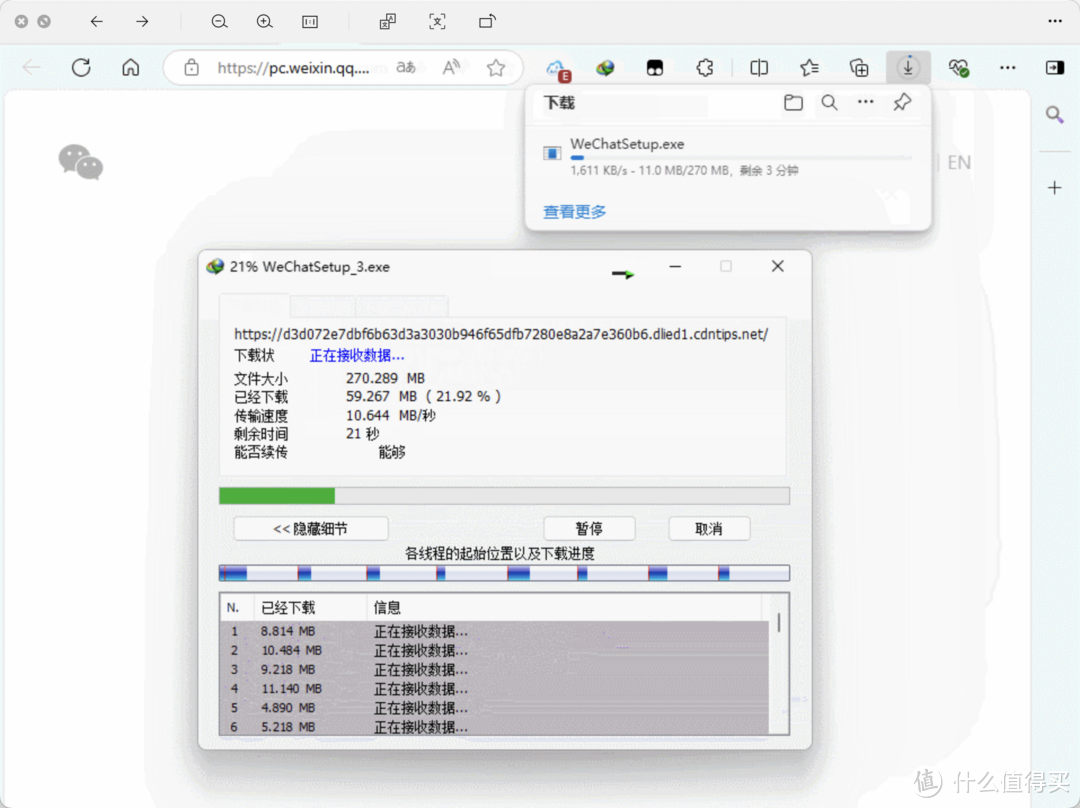Click the EN language switch on page

coord(959,163)
